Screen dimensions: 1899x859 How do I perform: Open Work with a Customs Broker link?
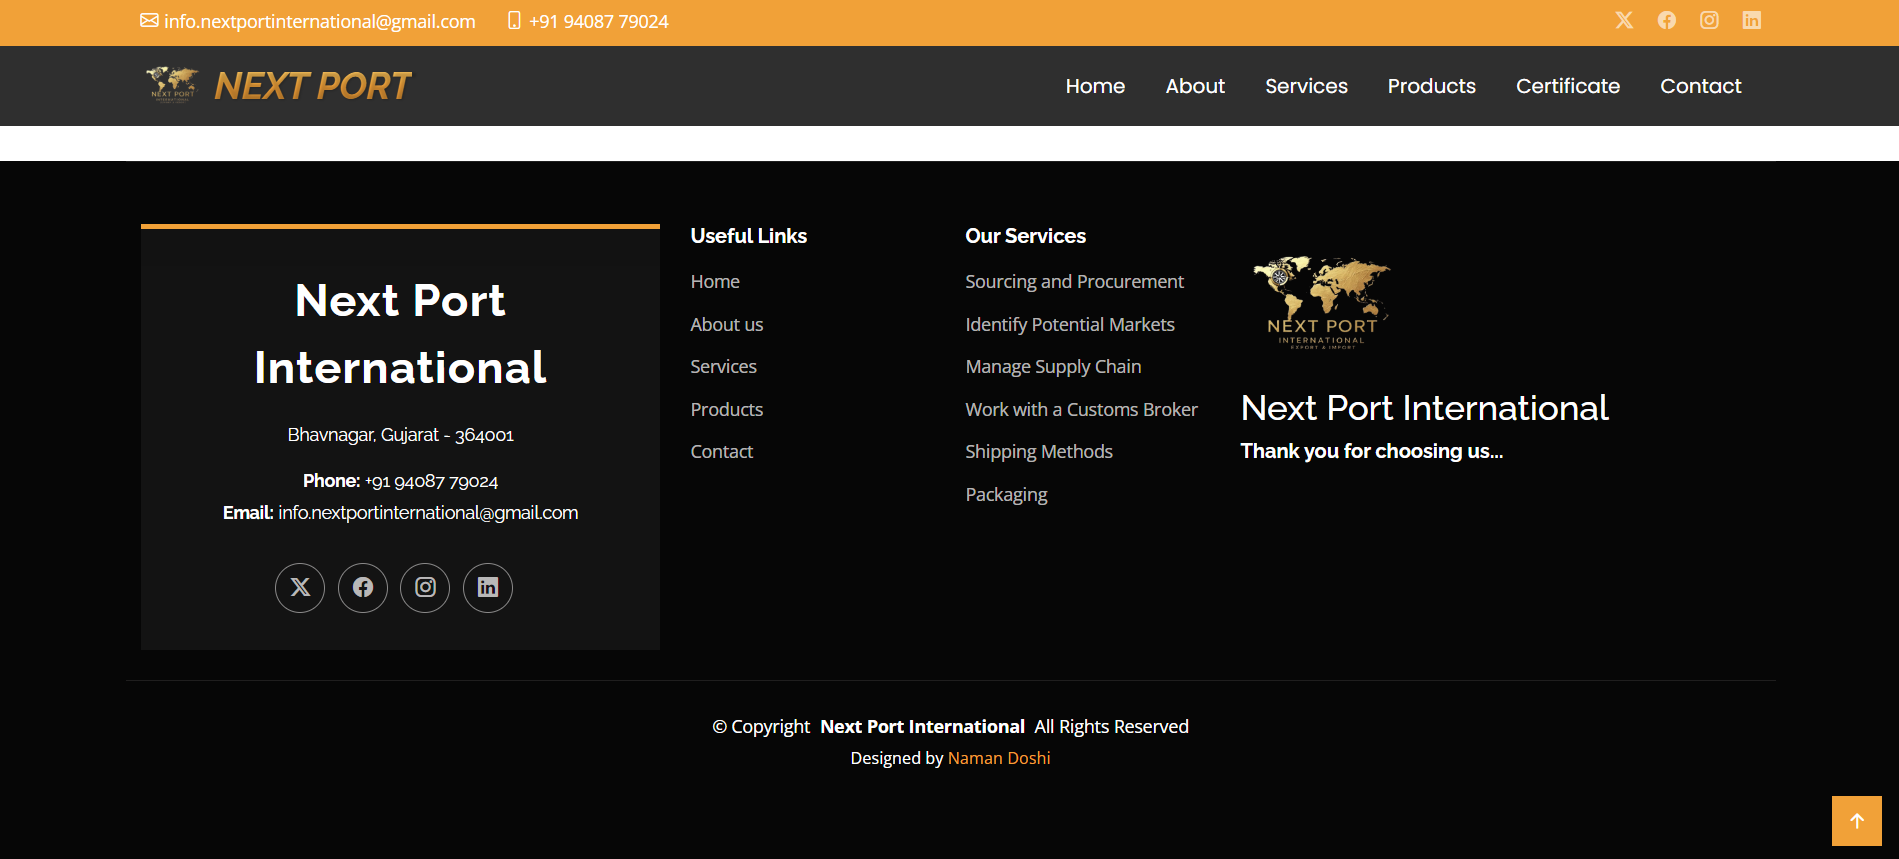pyautogui.click(x=1081, y=410)
